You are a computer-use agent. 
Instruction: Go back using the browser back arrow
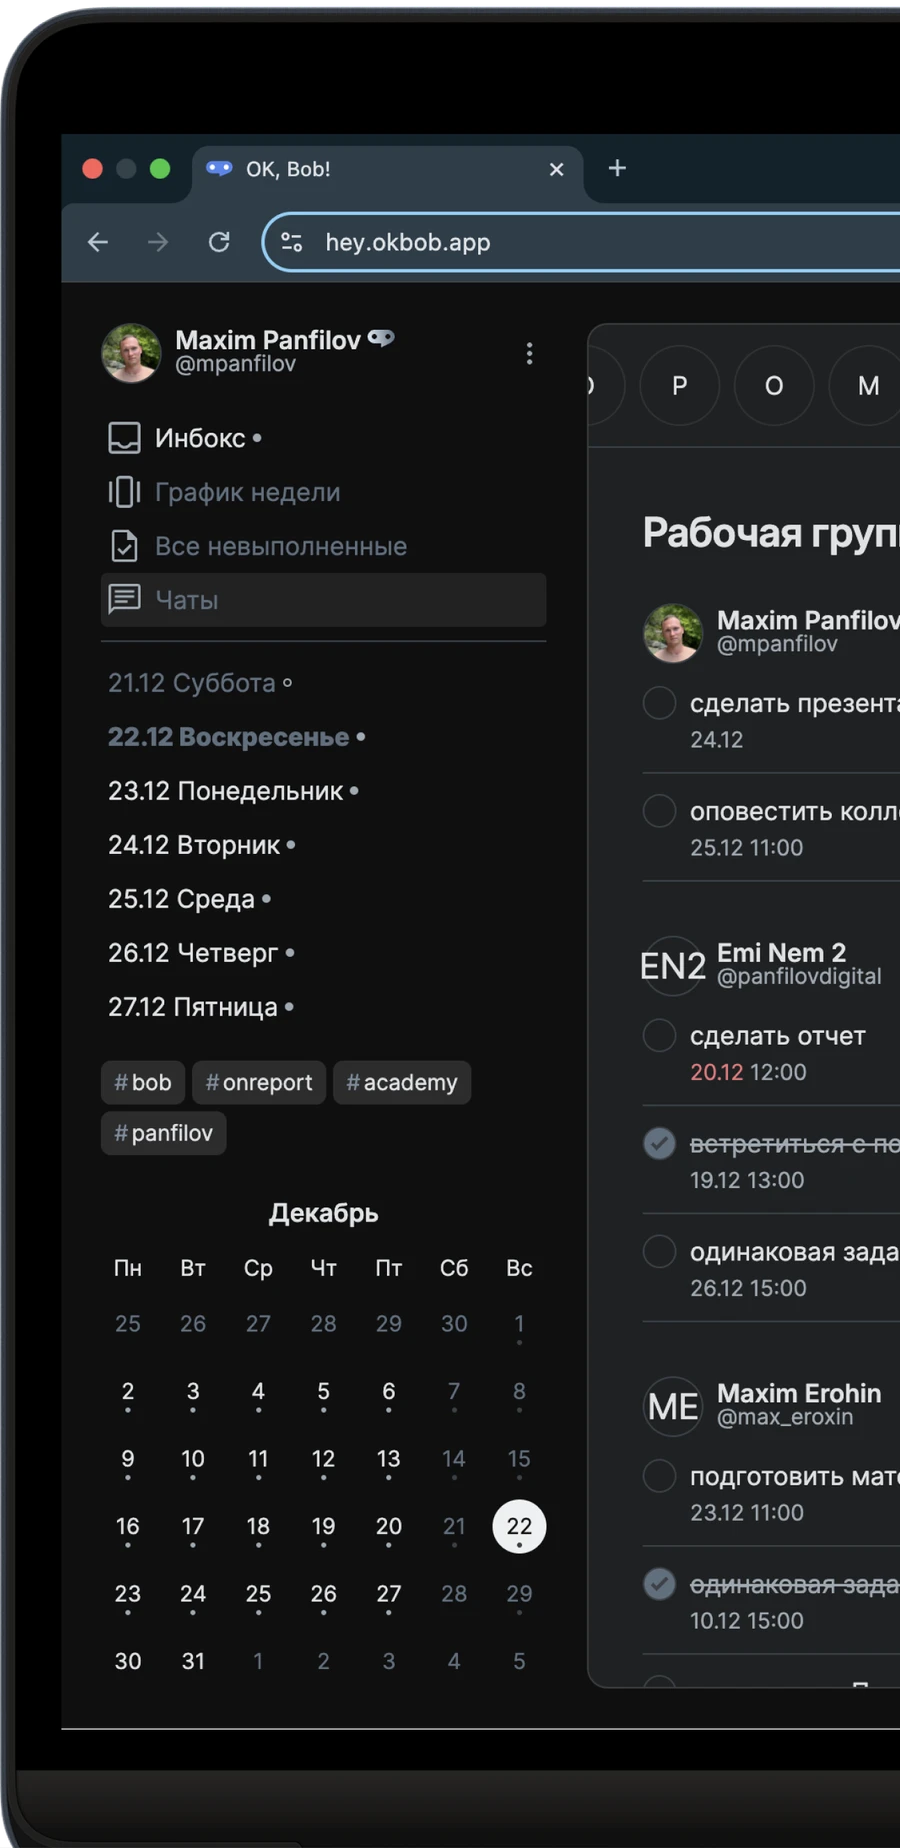pyautogui.click(x=98, y=242)
